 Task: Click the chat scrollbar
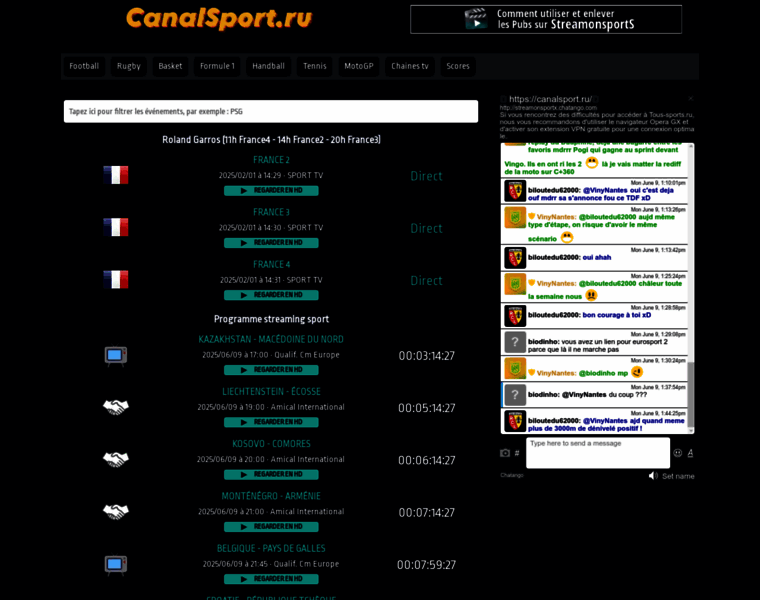[x=691, y=395]
